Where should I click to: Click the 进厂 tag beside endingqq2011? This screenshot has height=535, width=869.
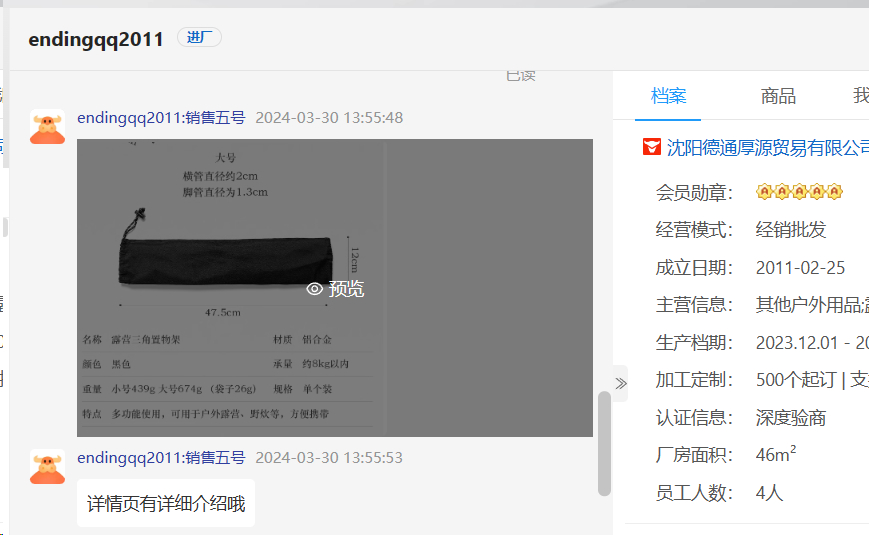(x=199, y=37)
